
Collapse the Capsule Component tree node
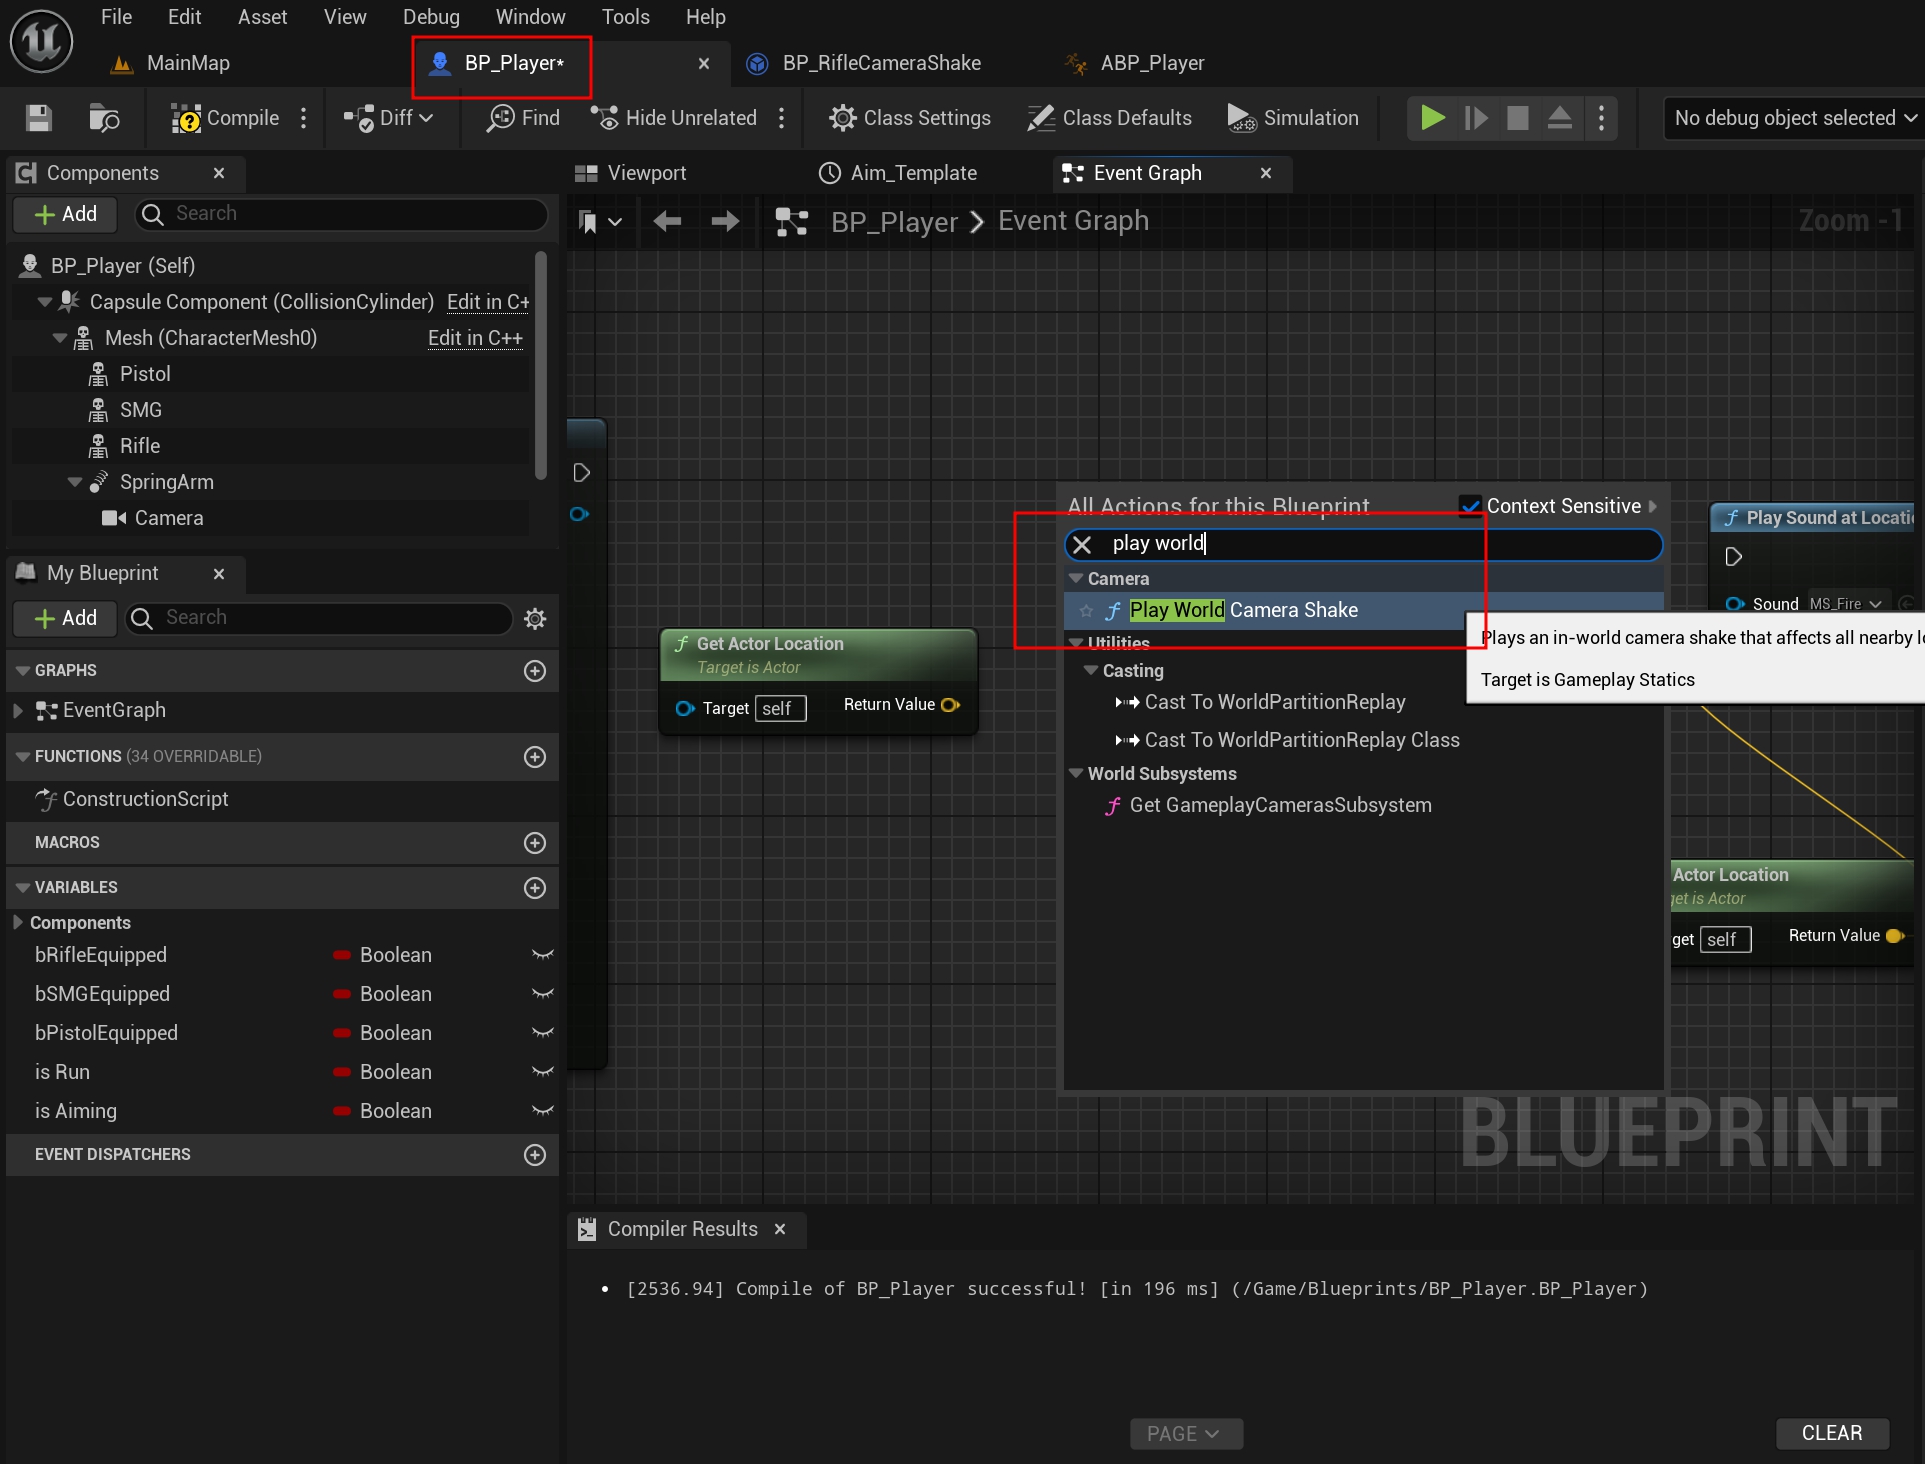(x=44, y=301)
